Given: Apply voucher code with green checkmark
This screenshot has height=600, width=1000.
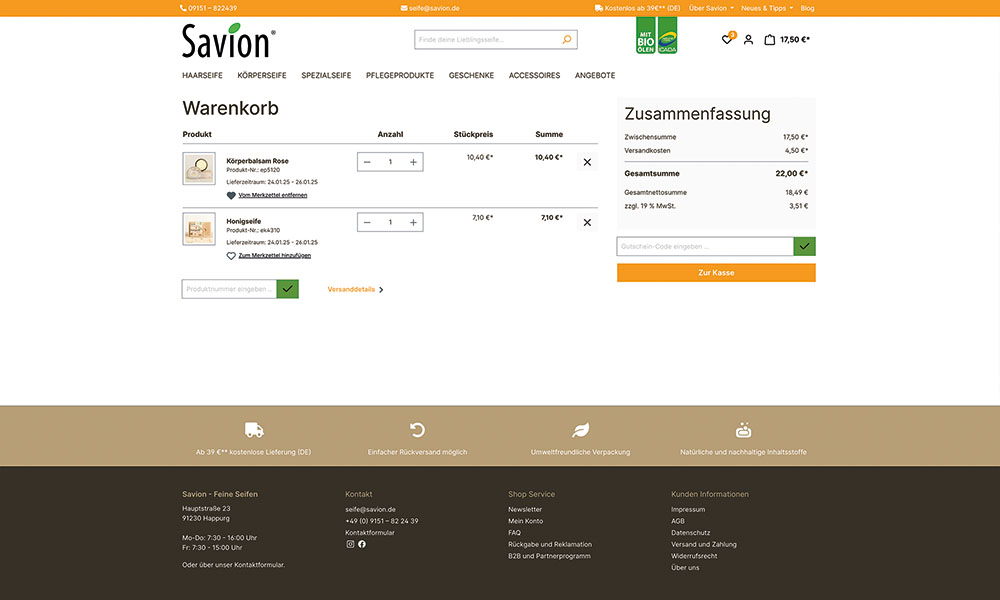Looking at the screenshot, I should 804,246.
